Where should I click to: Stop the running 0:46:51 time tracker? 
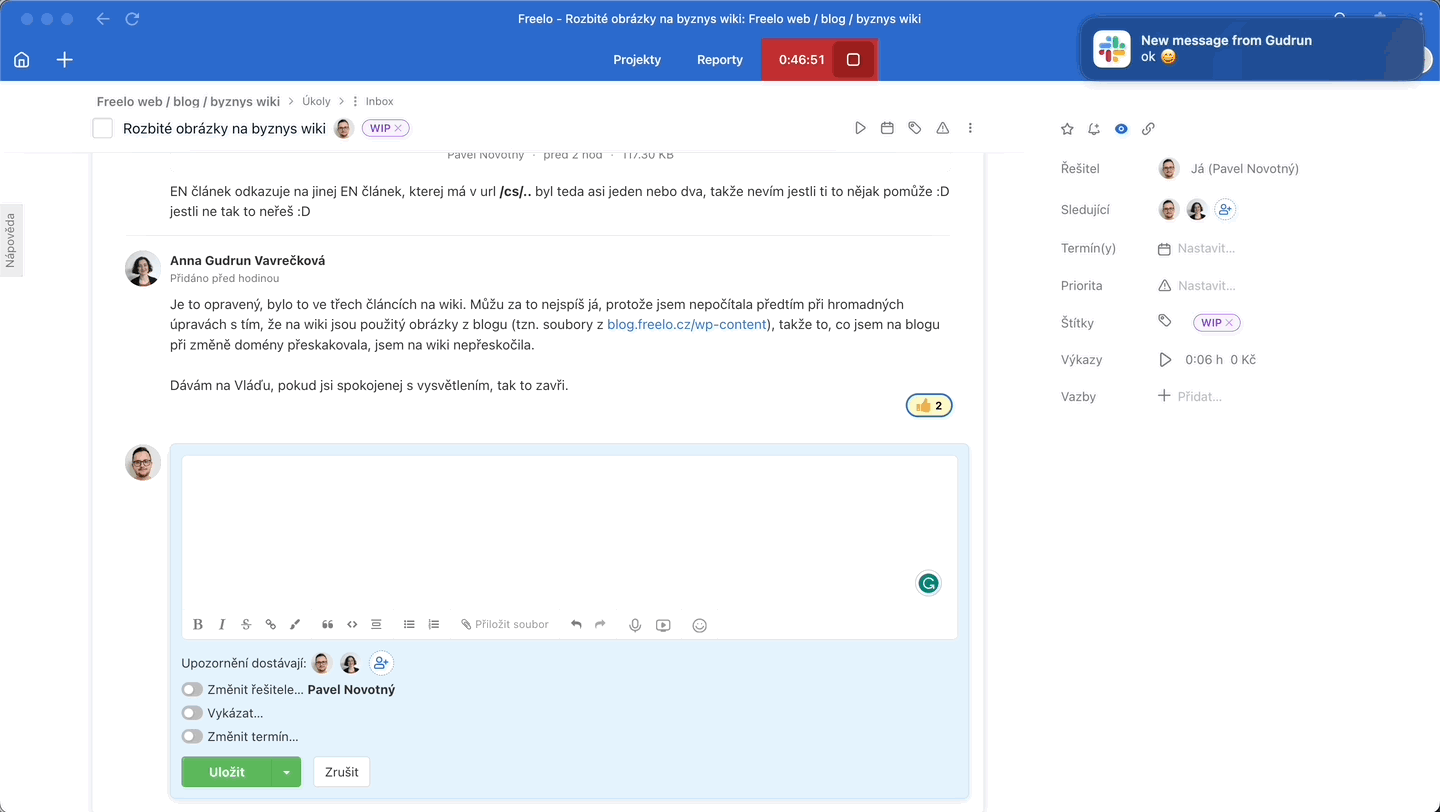click(x=853, y=60)
